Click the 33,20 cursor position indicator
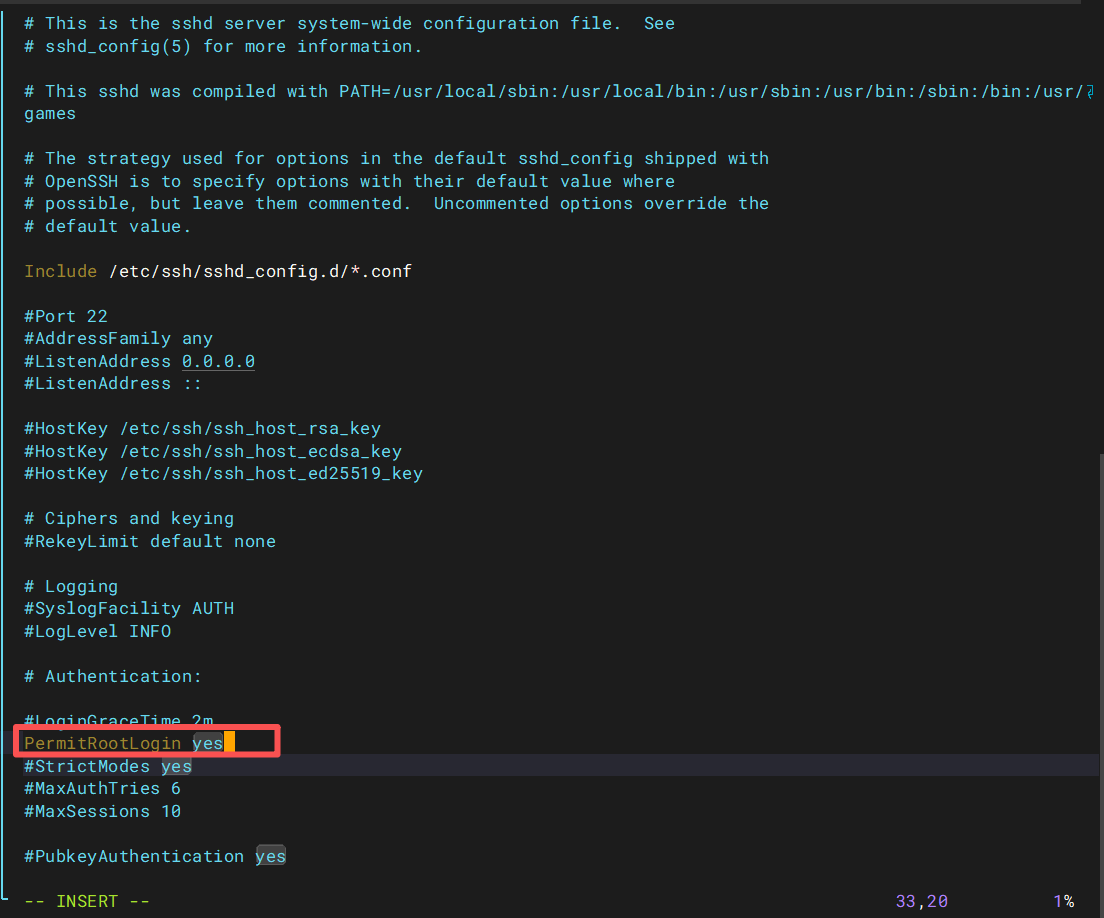Viewport: 1104px width, 918px height. tap(921, 901)
